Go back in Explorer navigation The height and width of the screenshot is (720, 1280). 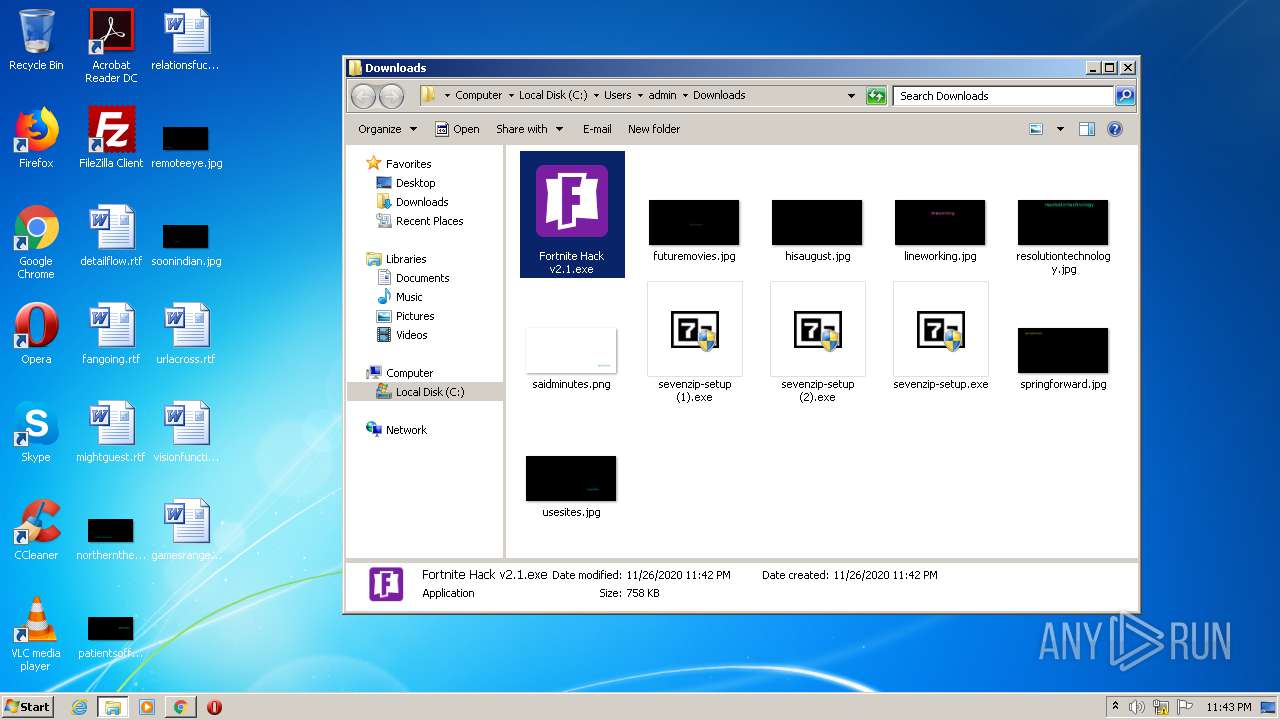pos(364,96)
